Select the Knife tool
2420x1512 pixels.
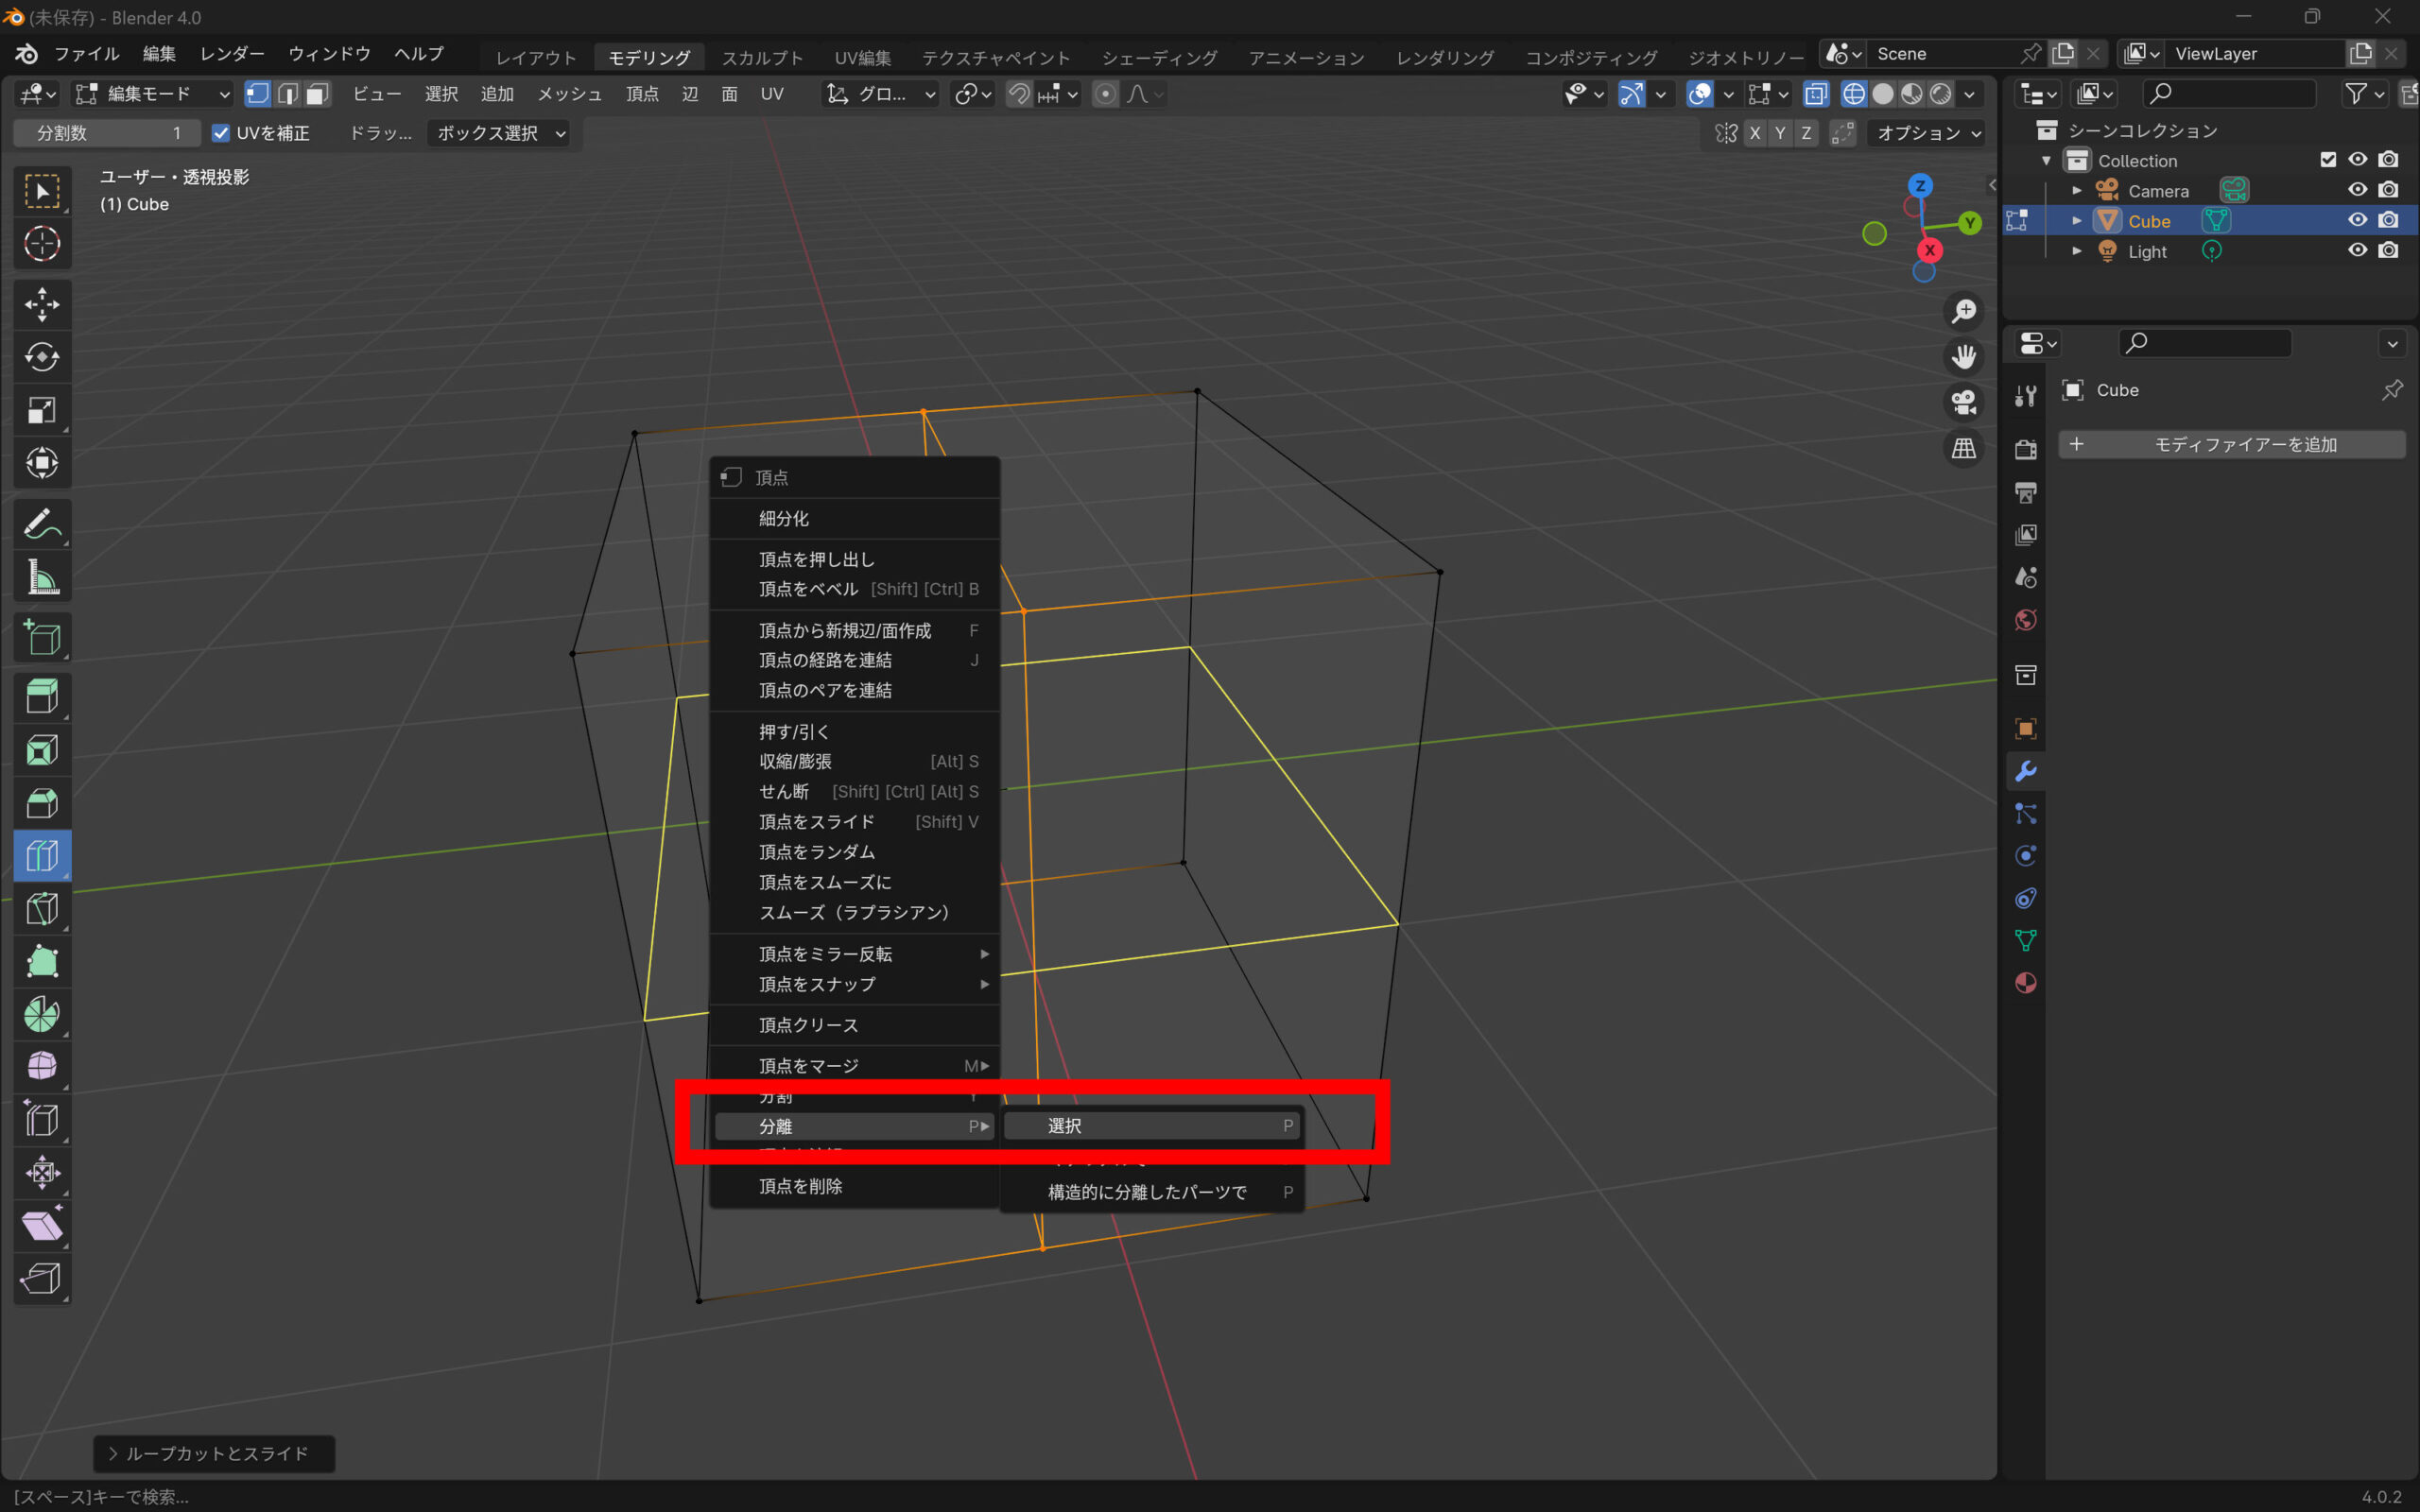[42, 909]
